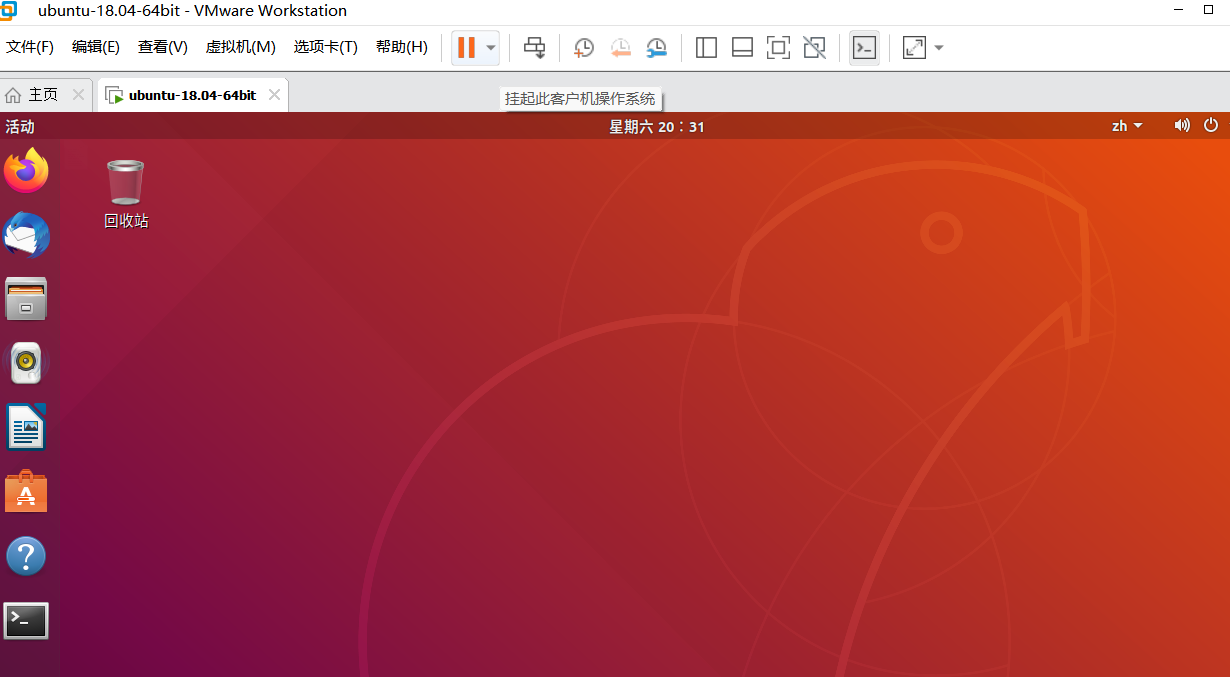Open the 选项卡(T) menu

click(326, 47)
